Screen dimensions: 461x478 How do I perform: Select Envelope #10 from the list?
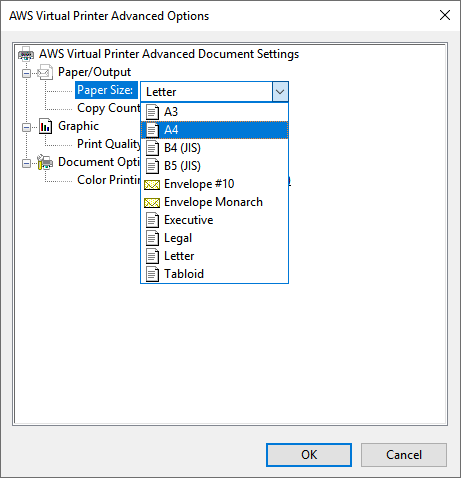coord(214,184)
